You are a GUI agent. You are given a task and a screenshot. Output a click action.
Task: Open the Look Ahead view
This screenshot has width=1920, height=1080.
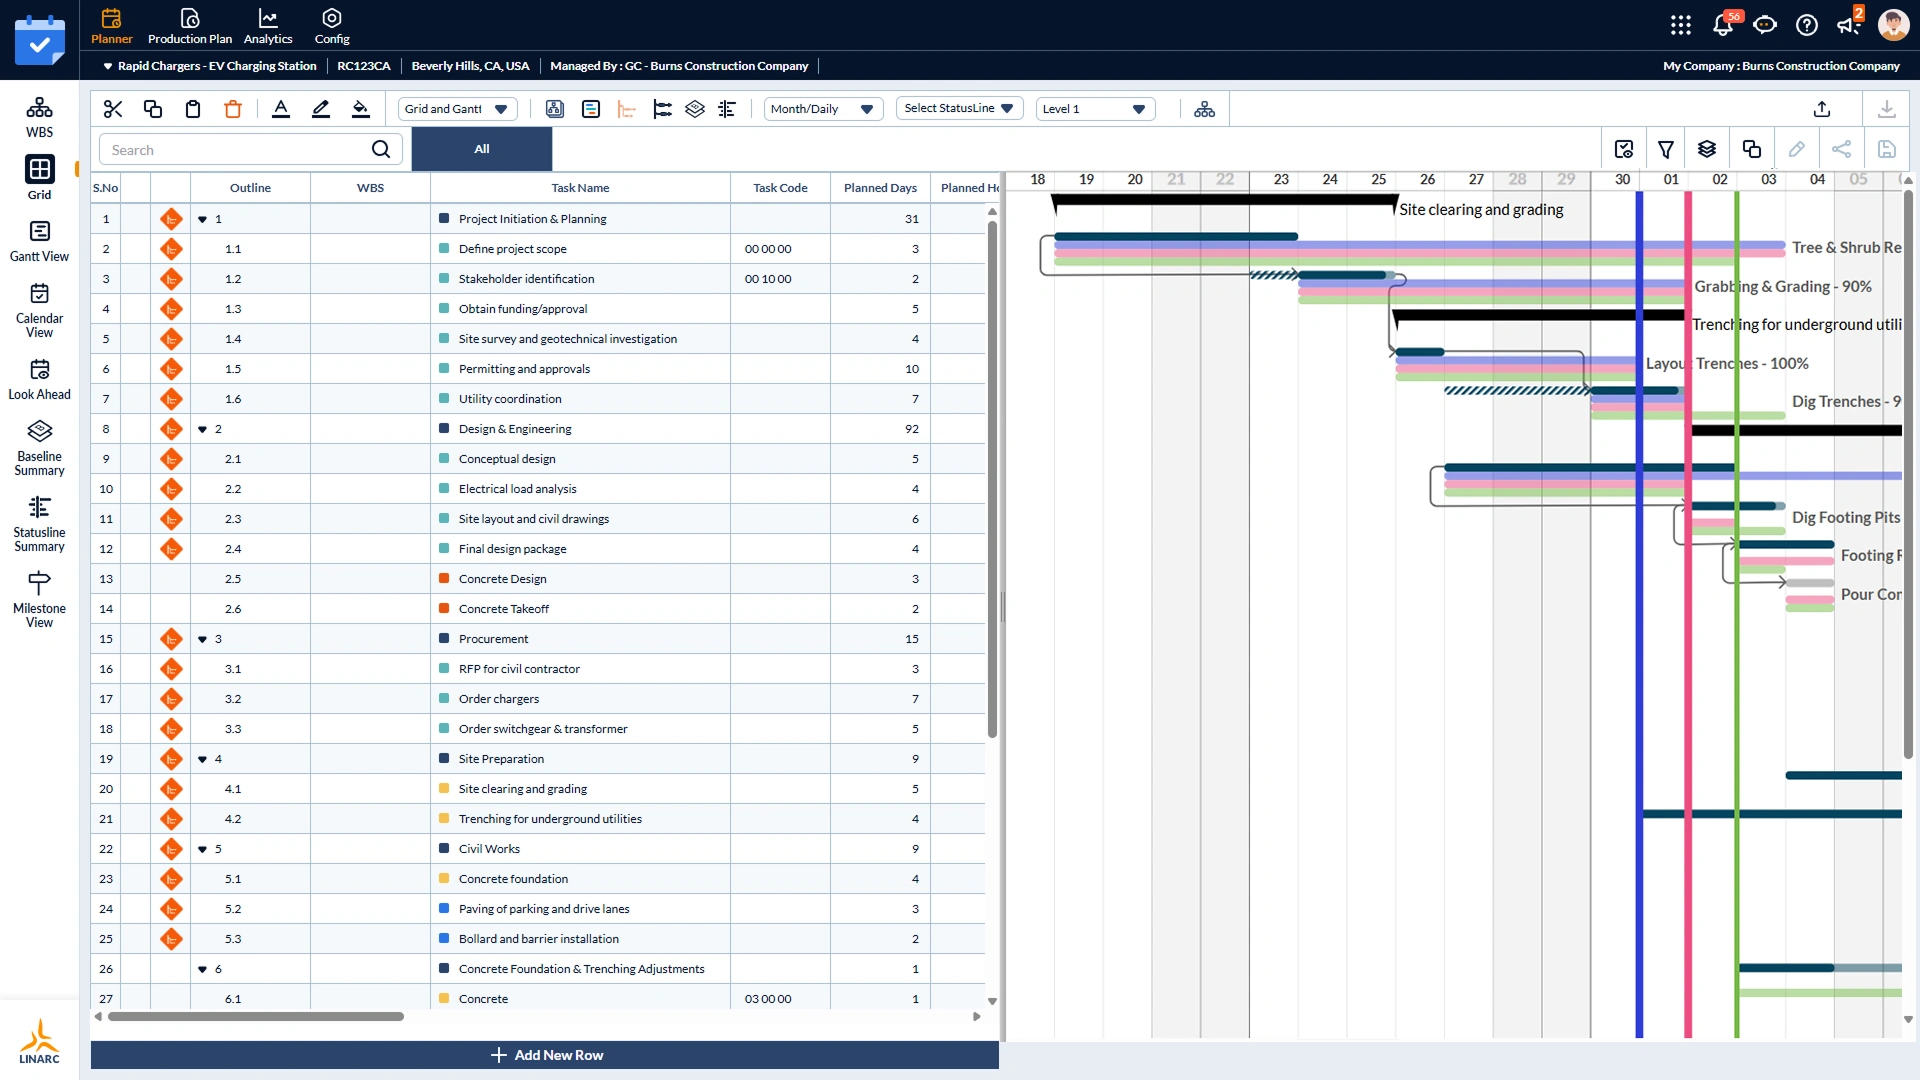[x=39, y=379]
